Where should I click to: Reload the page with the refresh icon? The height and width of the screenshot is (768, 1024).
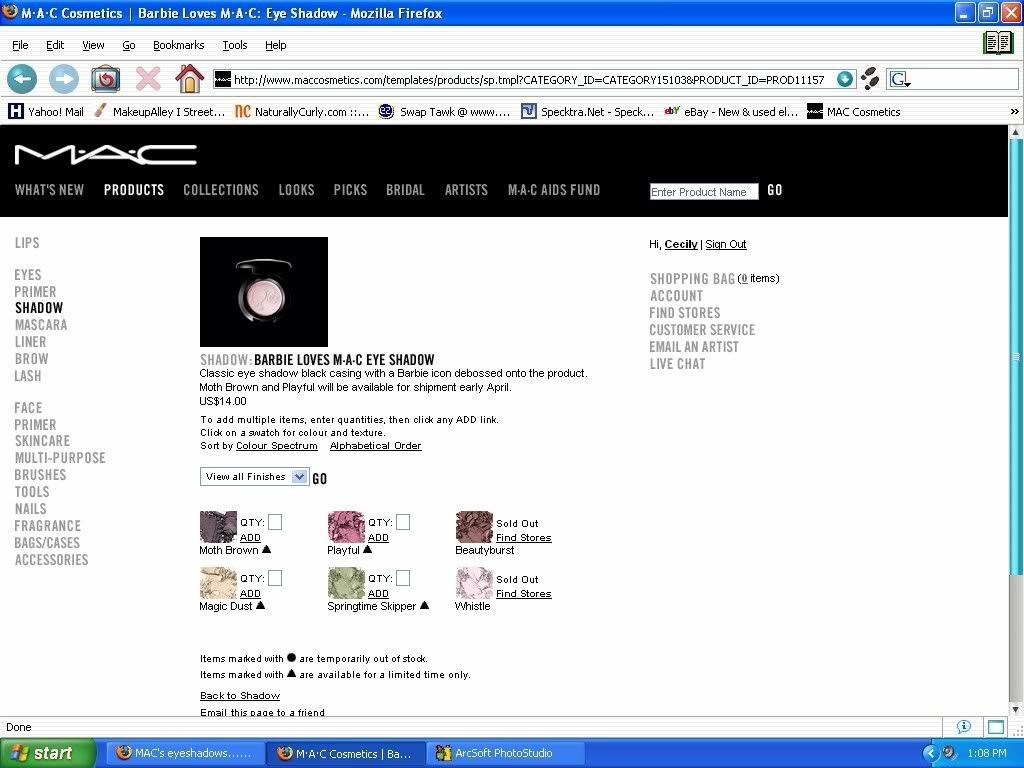[105, 79]
